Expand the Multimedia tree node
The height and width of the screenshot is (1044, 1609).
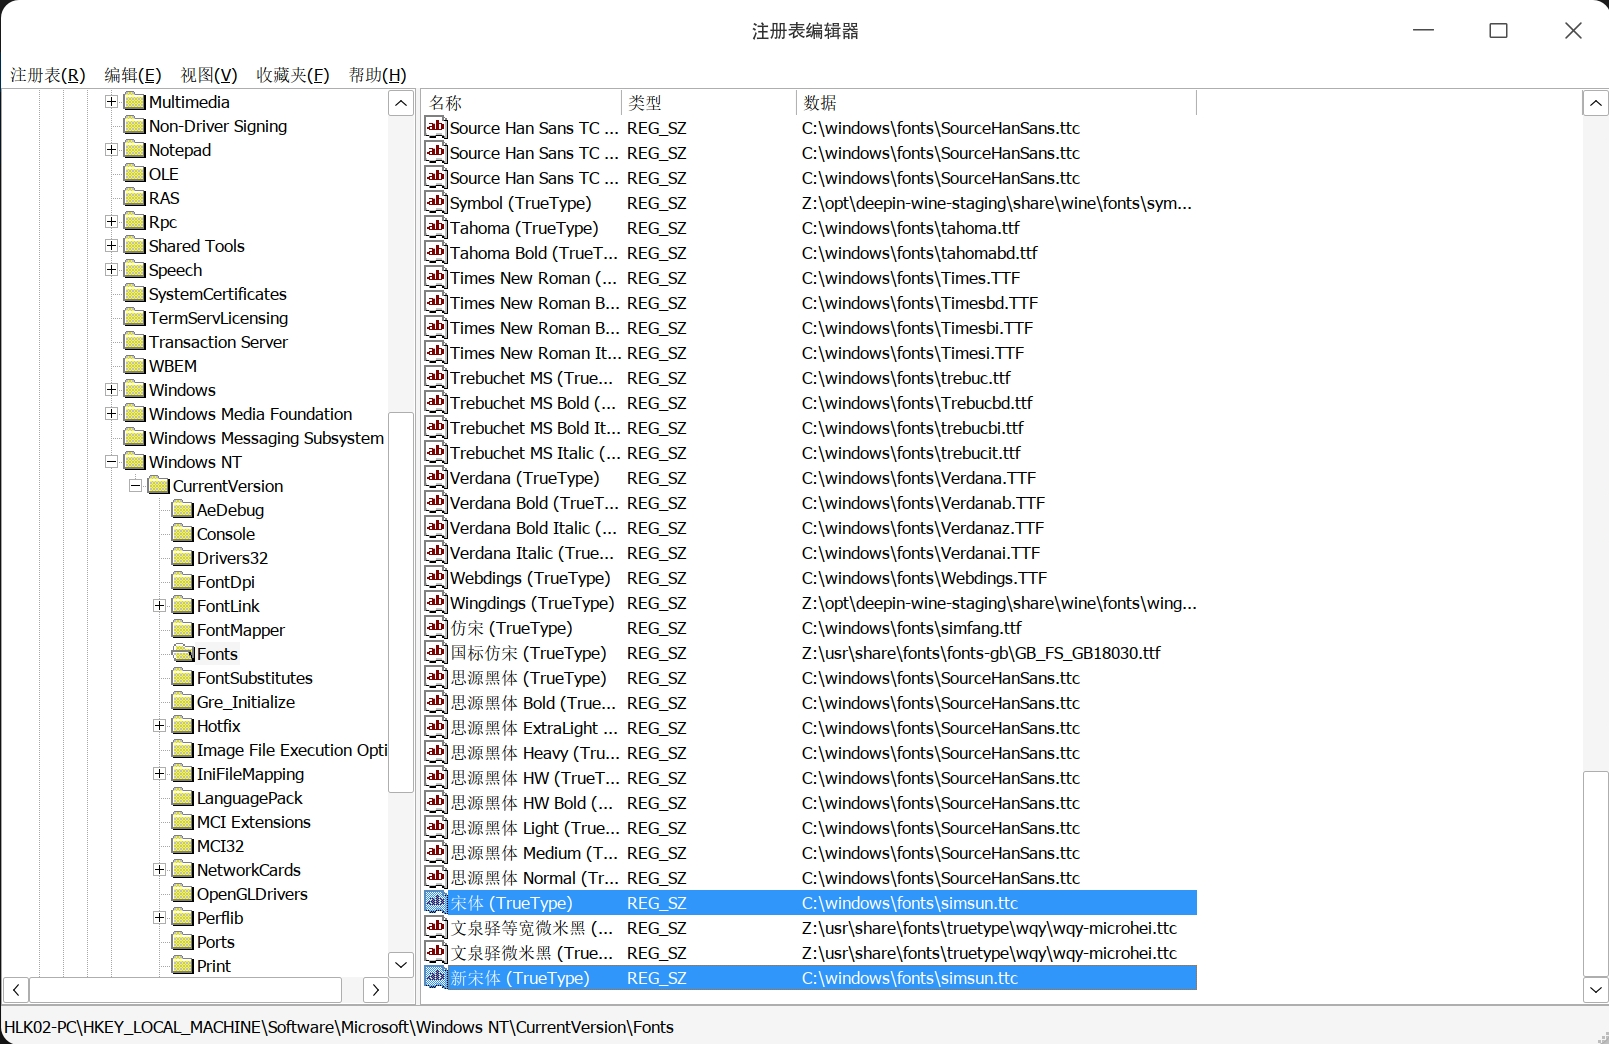coord(111,101)
